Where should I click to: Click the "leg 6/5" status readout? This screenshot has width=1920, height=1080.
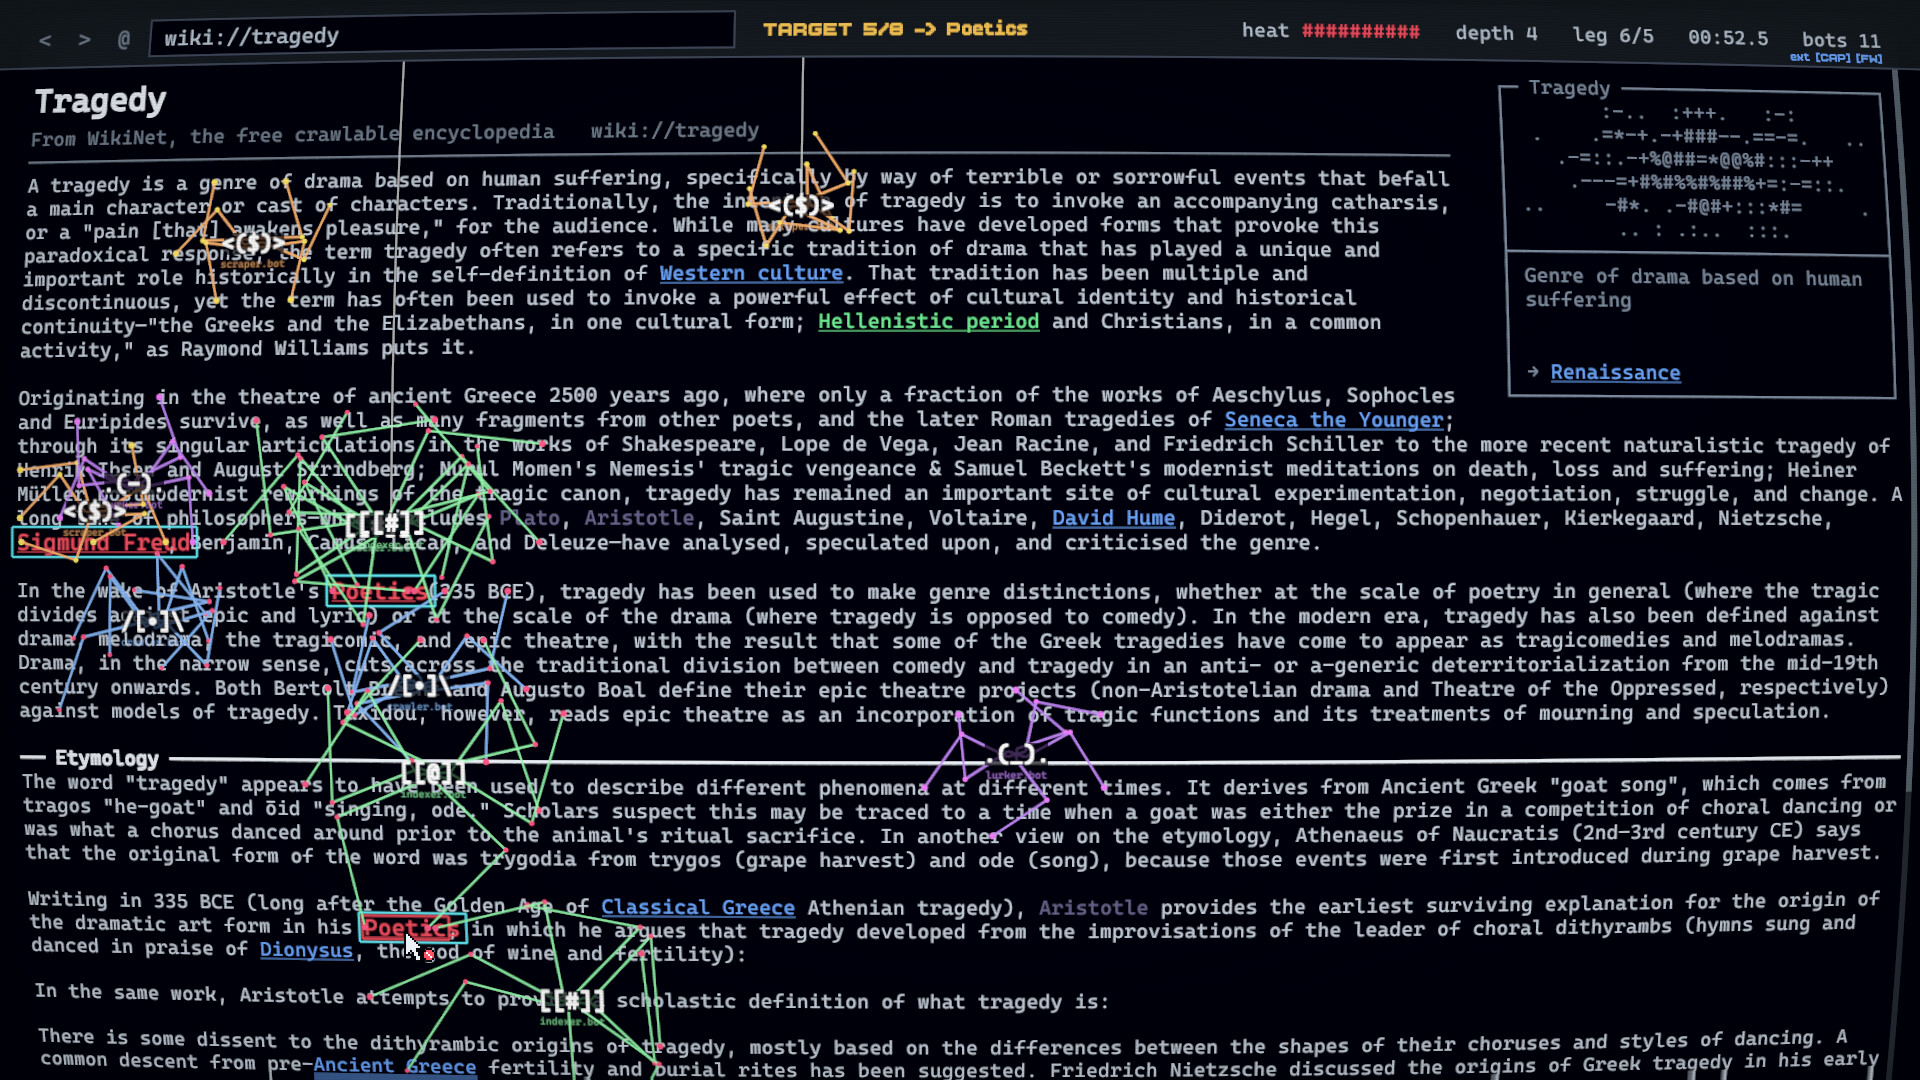pyautogui.click(x=1613, y=35)
